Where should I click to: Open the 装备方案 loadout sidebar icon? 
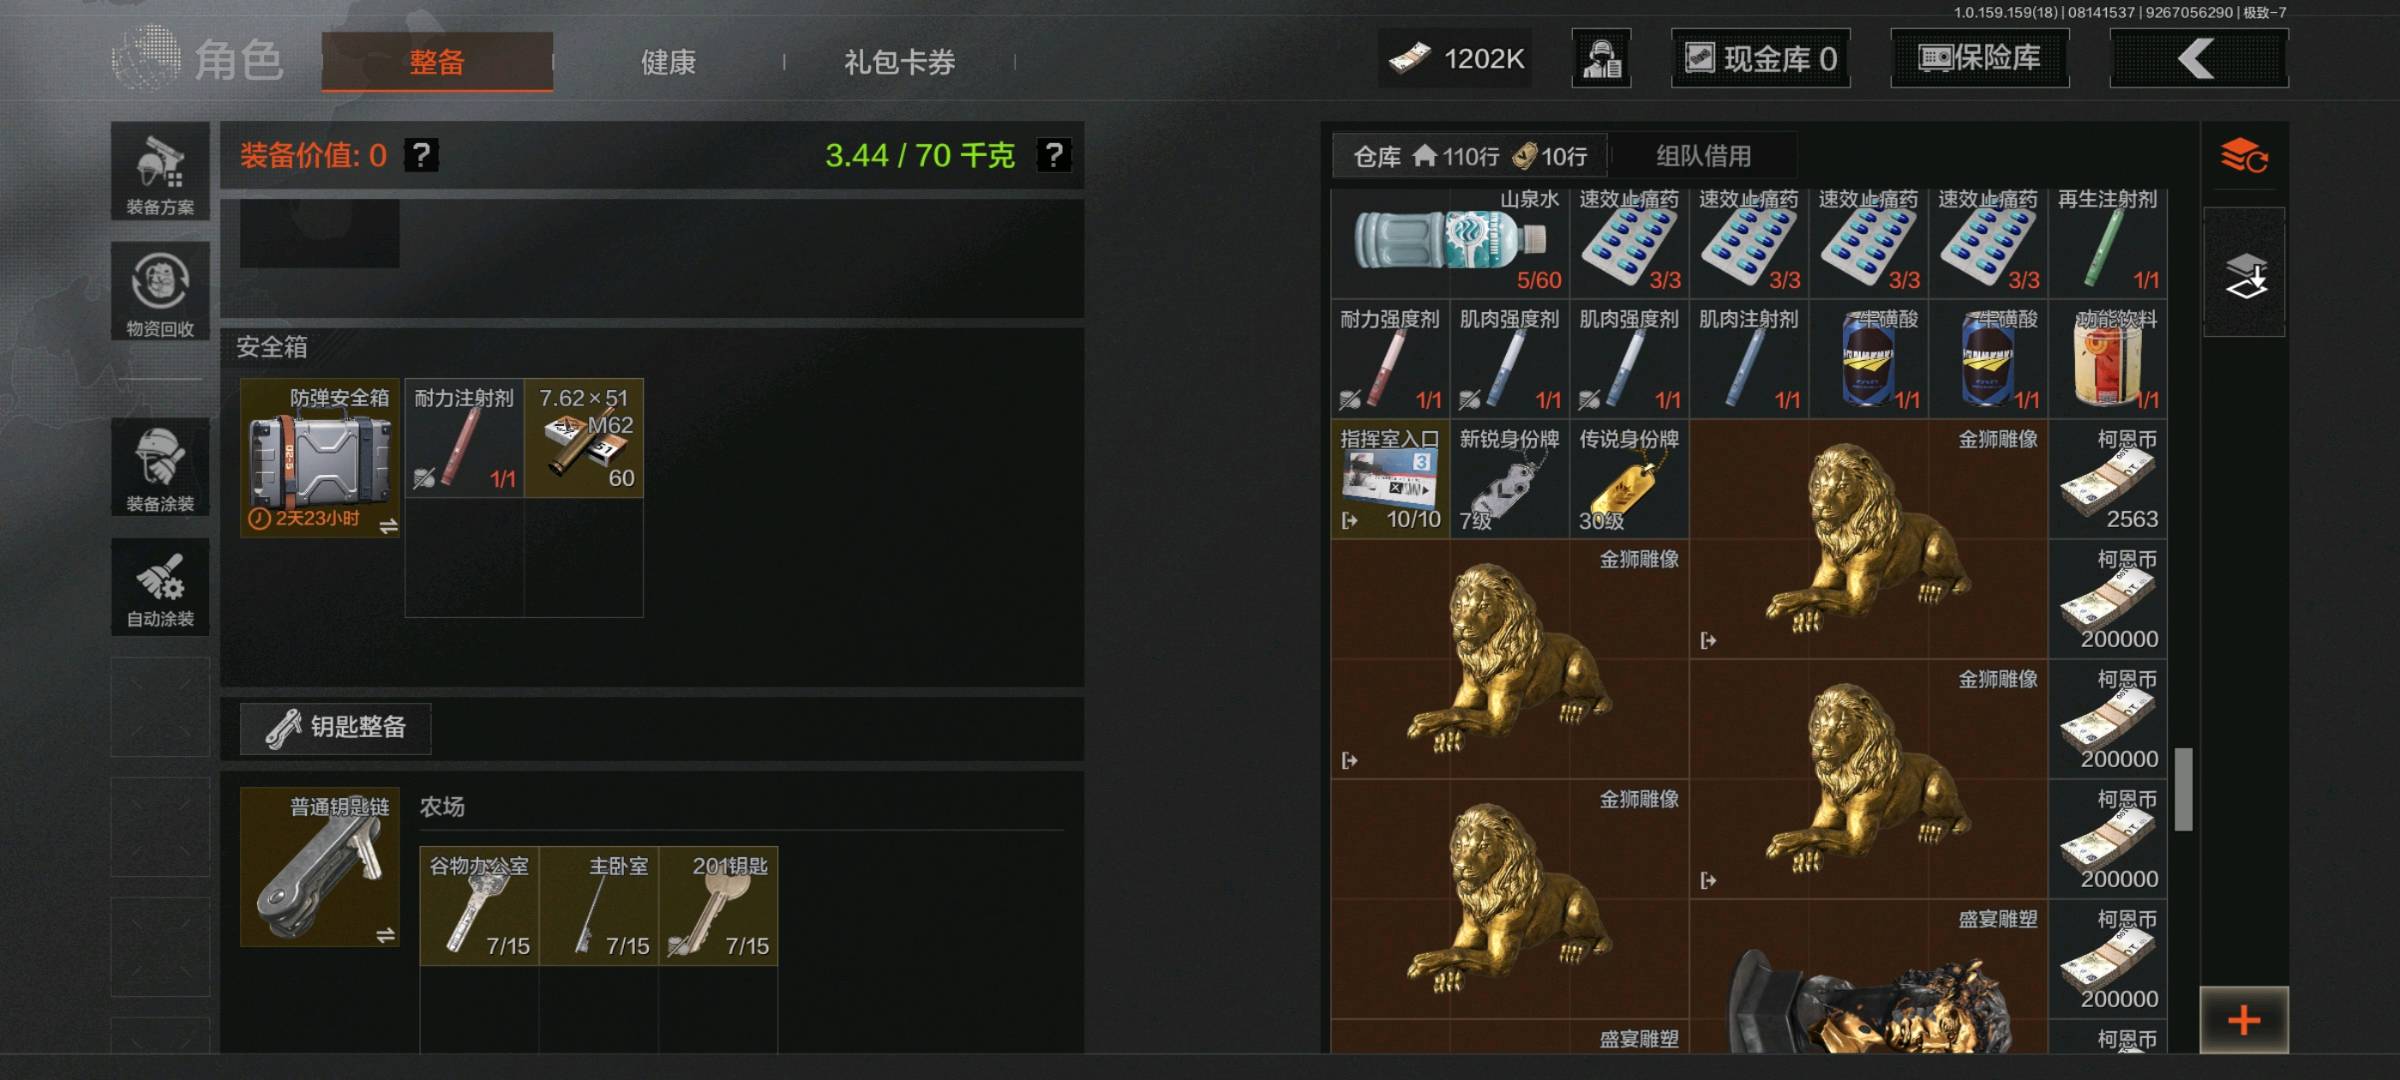click(160, 171)
